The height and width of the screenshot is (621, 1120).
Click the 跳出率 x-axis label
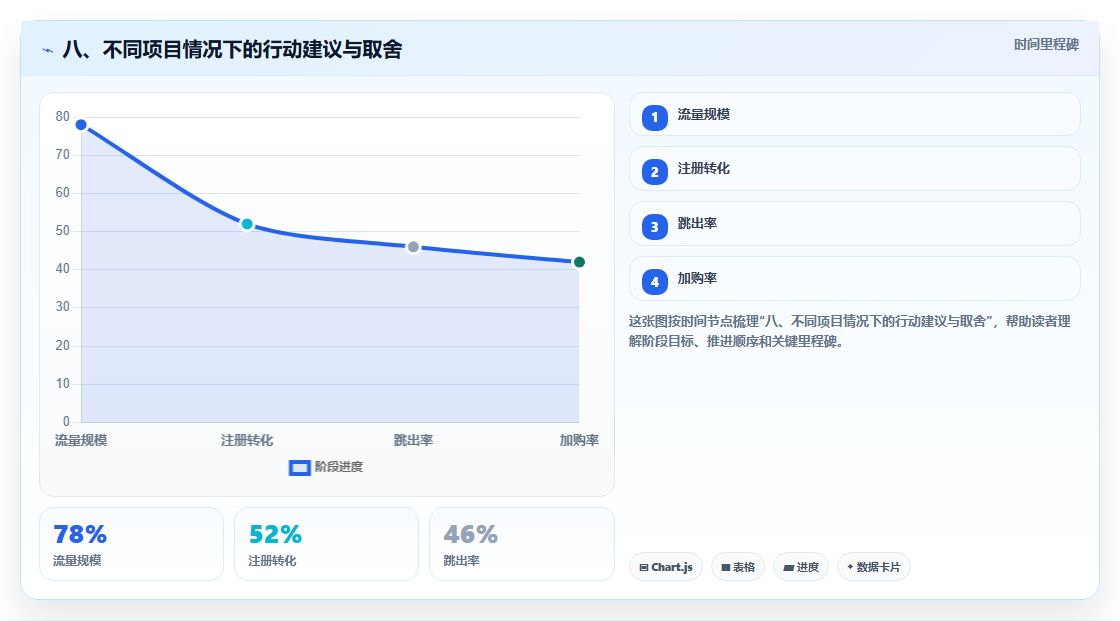click(x=413, y=441)
